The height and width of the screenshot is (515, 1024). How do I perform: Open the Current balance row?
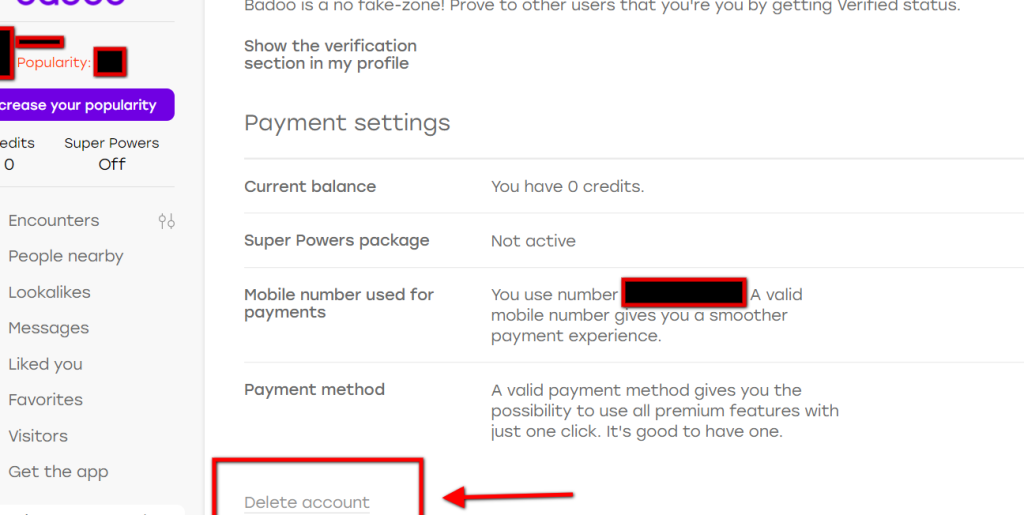click(x=310, y=187)
